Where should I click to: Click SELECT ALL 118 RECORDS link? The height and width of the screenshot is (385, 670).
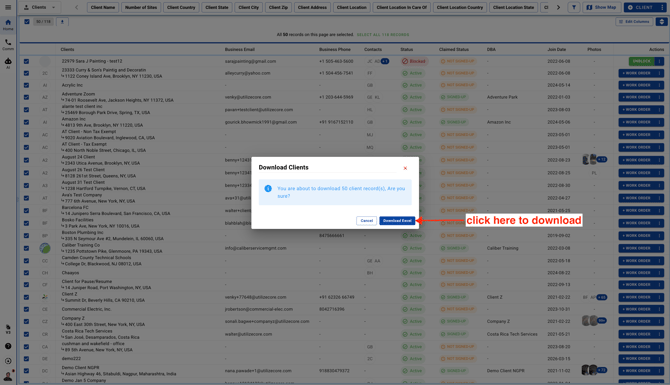click(383, 35)
